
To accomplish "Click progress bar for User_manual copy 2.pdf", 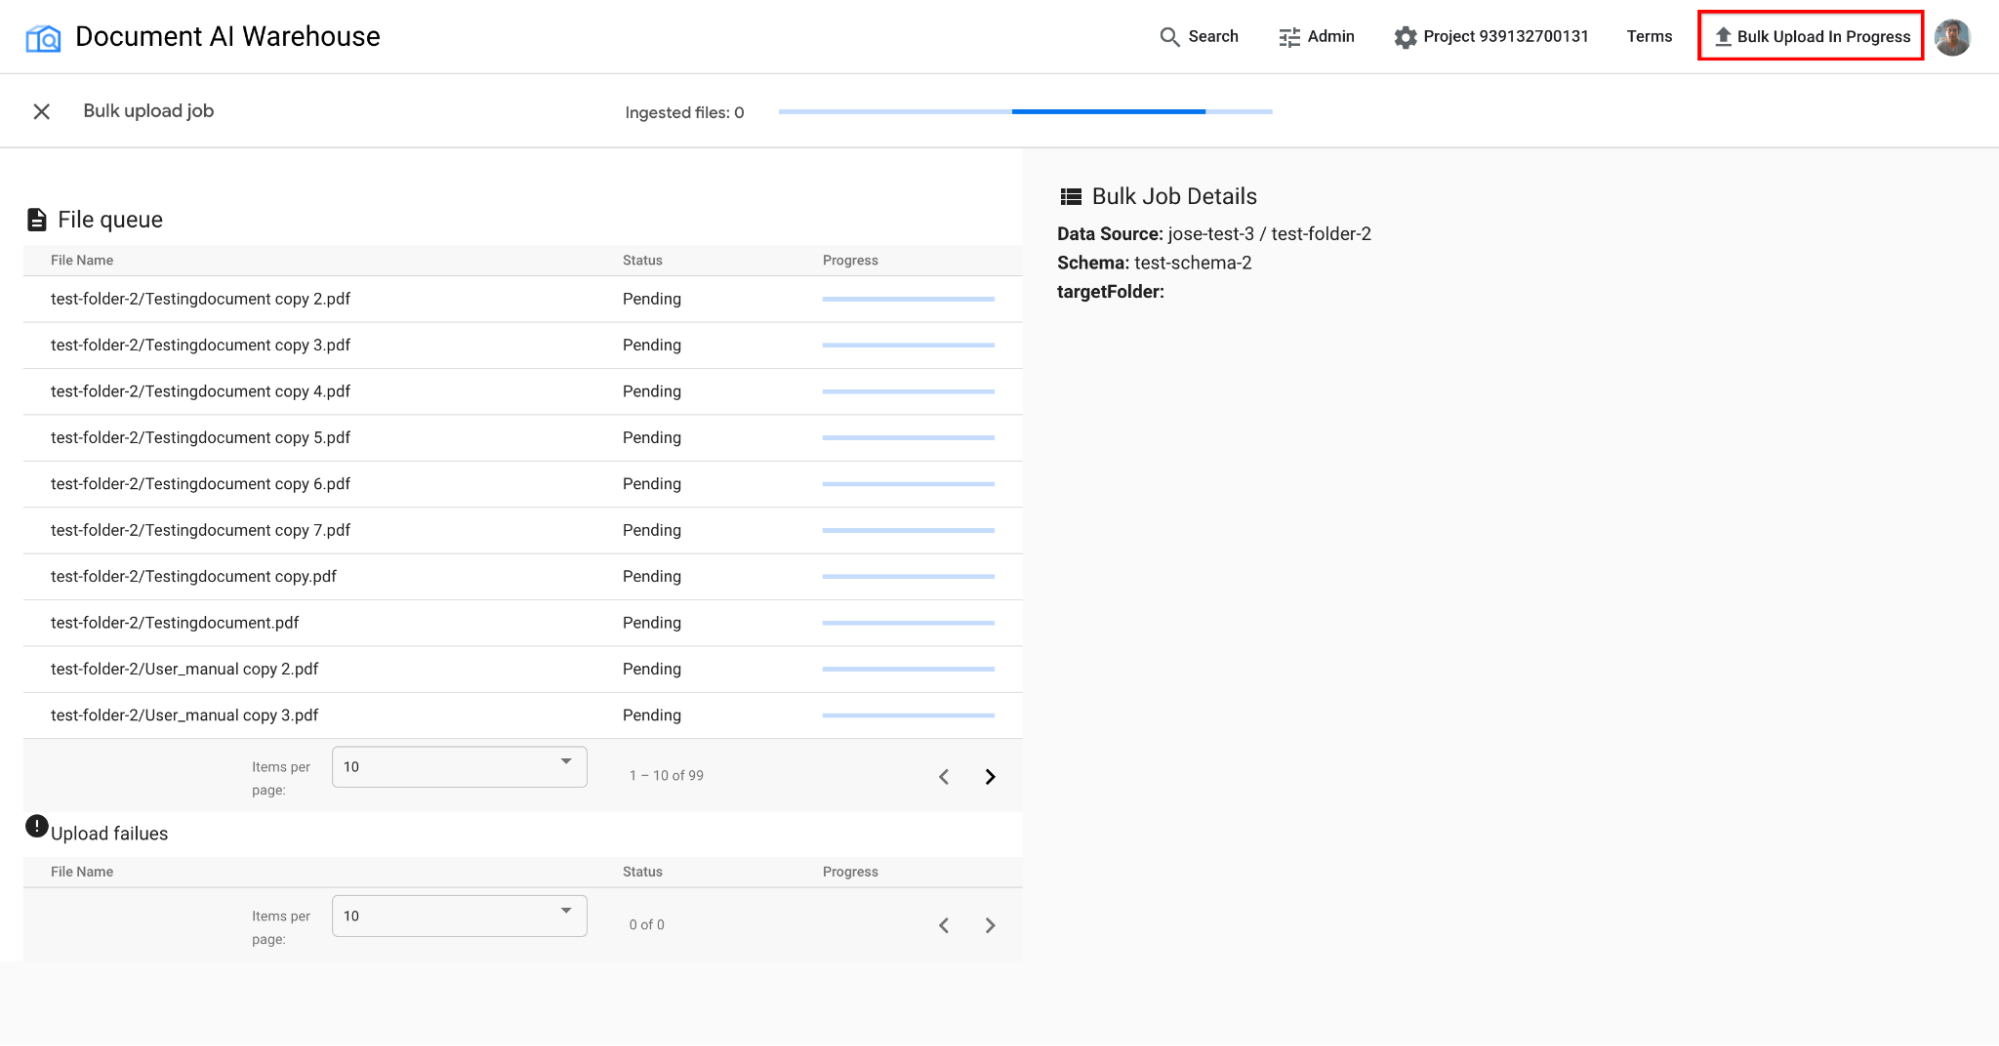I will (908, 669).
